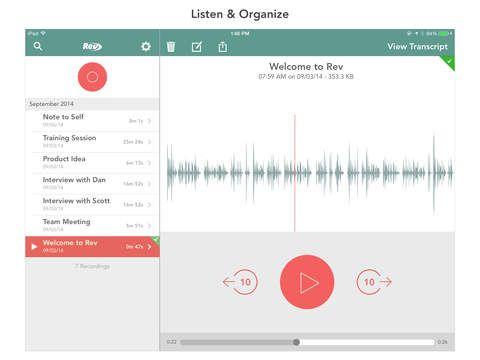The image size is (480, 360).
Task: Tap the share icon in toolbar
Action: (223, 47)
